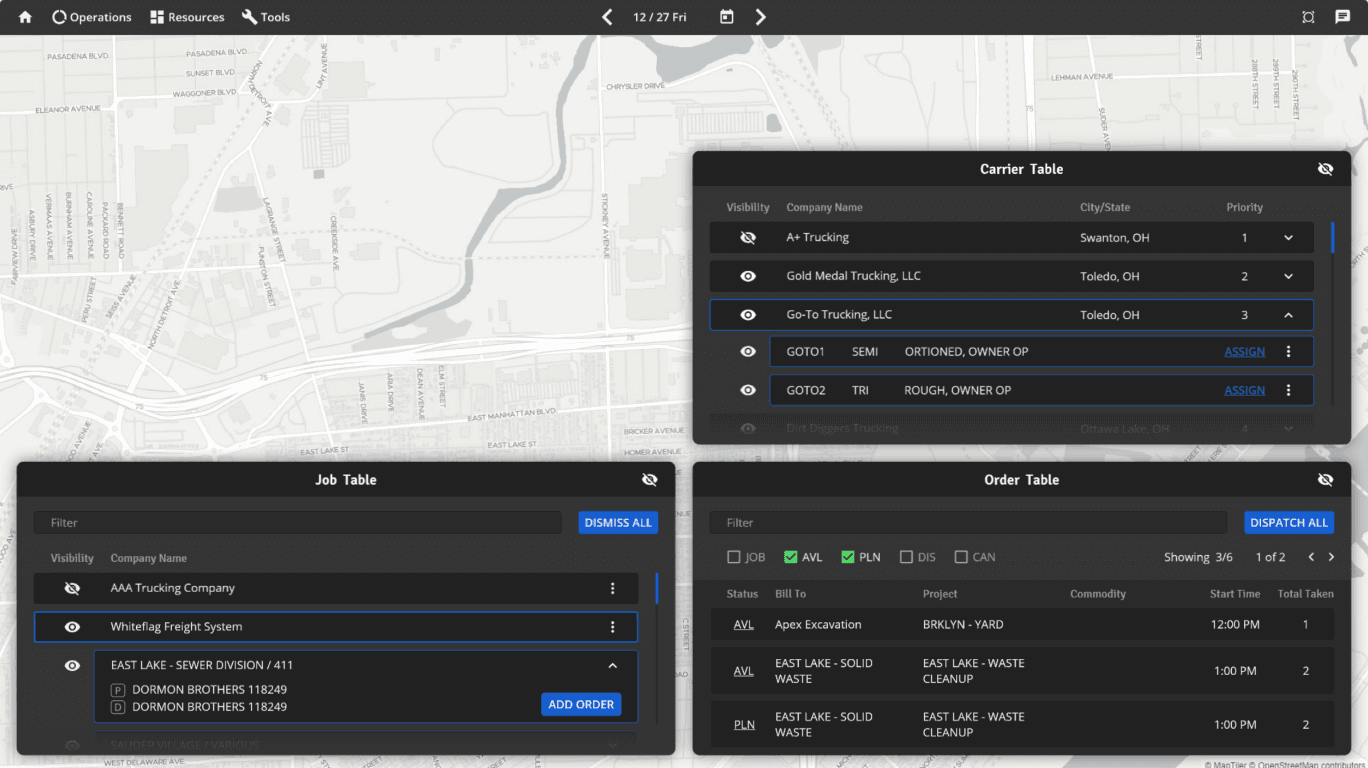Toggle visibility of Gold Medal Trucking
Screen dimensions: 1368x768
[x=748, y=276]
